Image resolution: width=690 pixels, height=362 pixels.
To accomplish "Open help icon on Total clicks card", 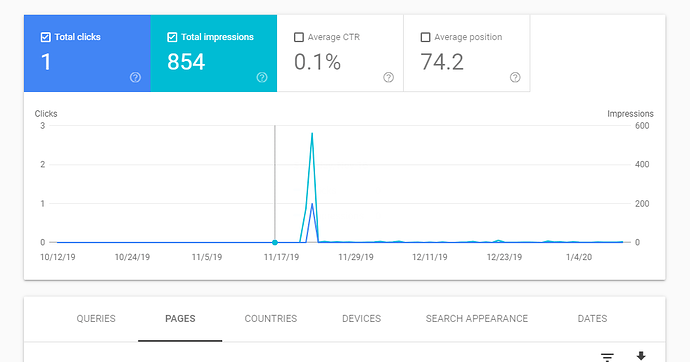I will click(135, 77).
